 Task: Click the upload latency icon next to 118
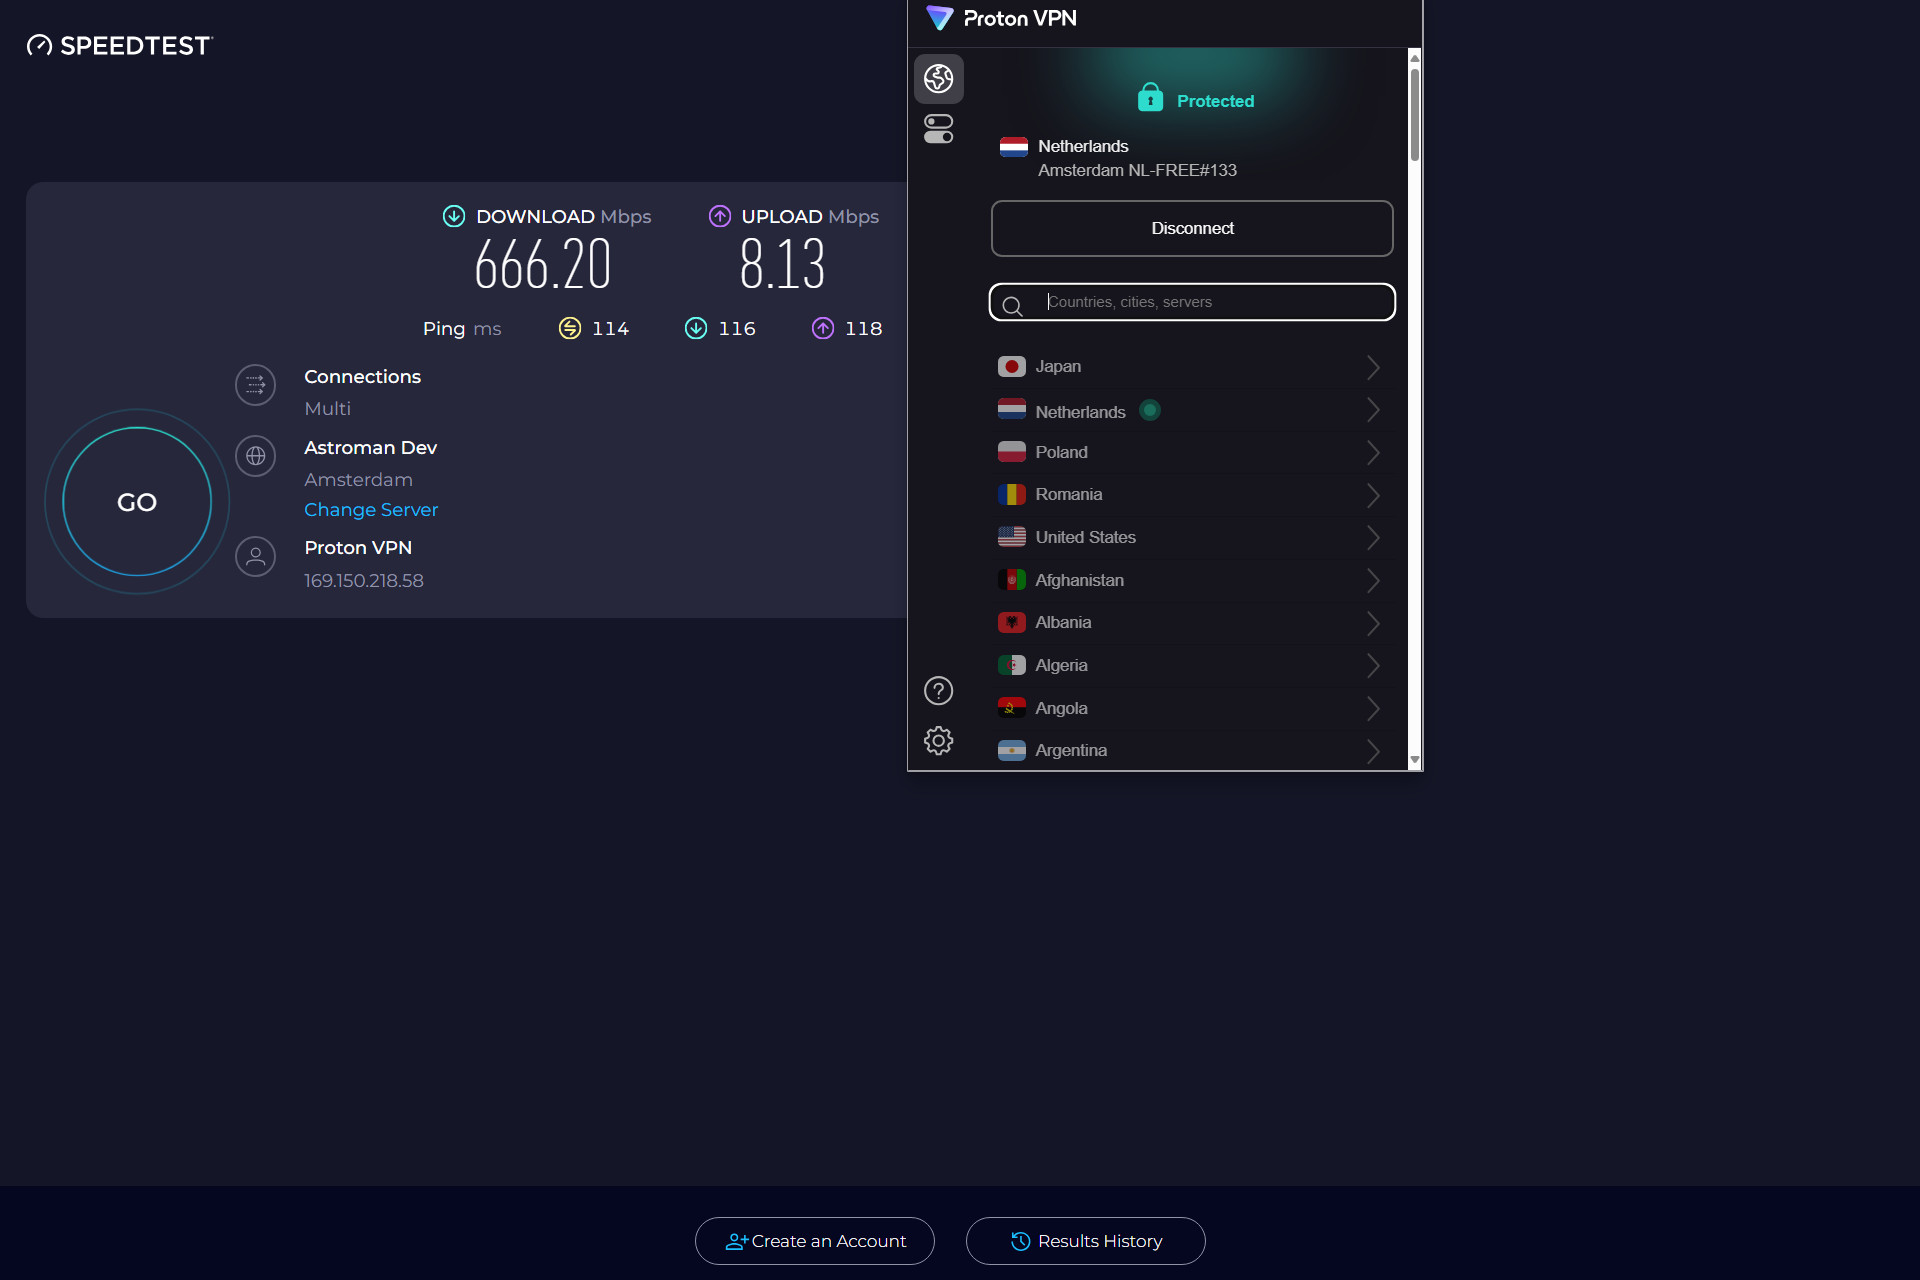[x=823, y=328]
